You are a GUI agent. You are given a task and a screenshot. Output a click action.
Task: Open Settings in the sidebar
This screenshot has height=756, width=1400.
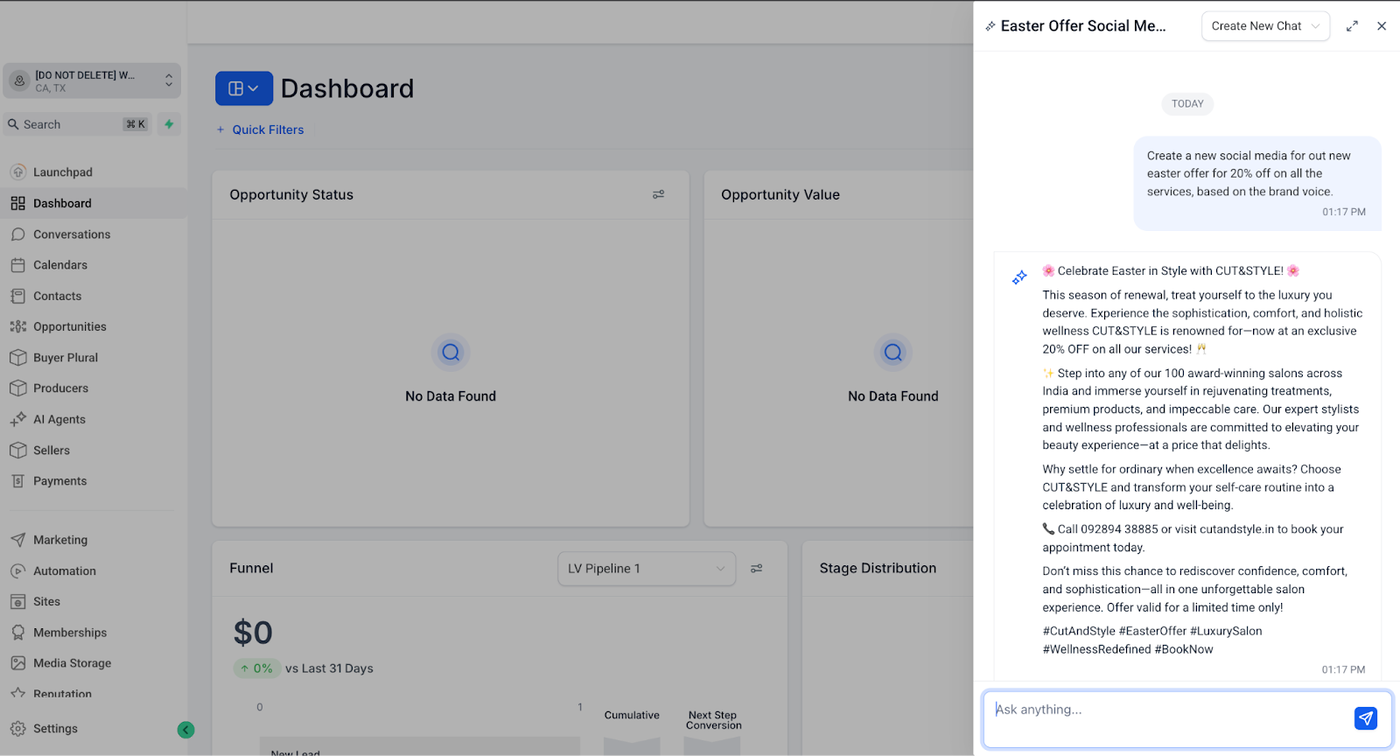coord(55,729)
